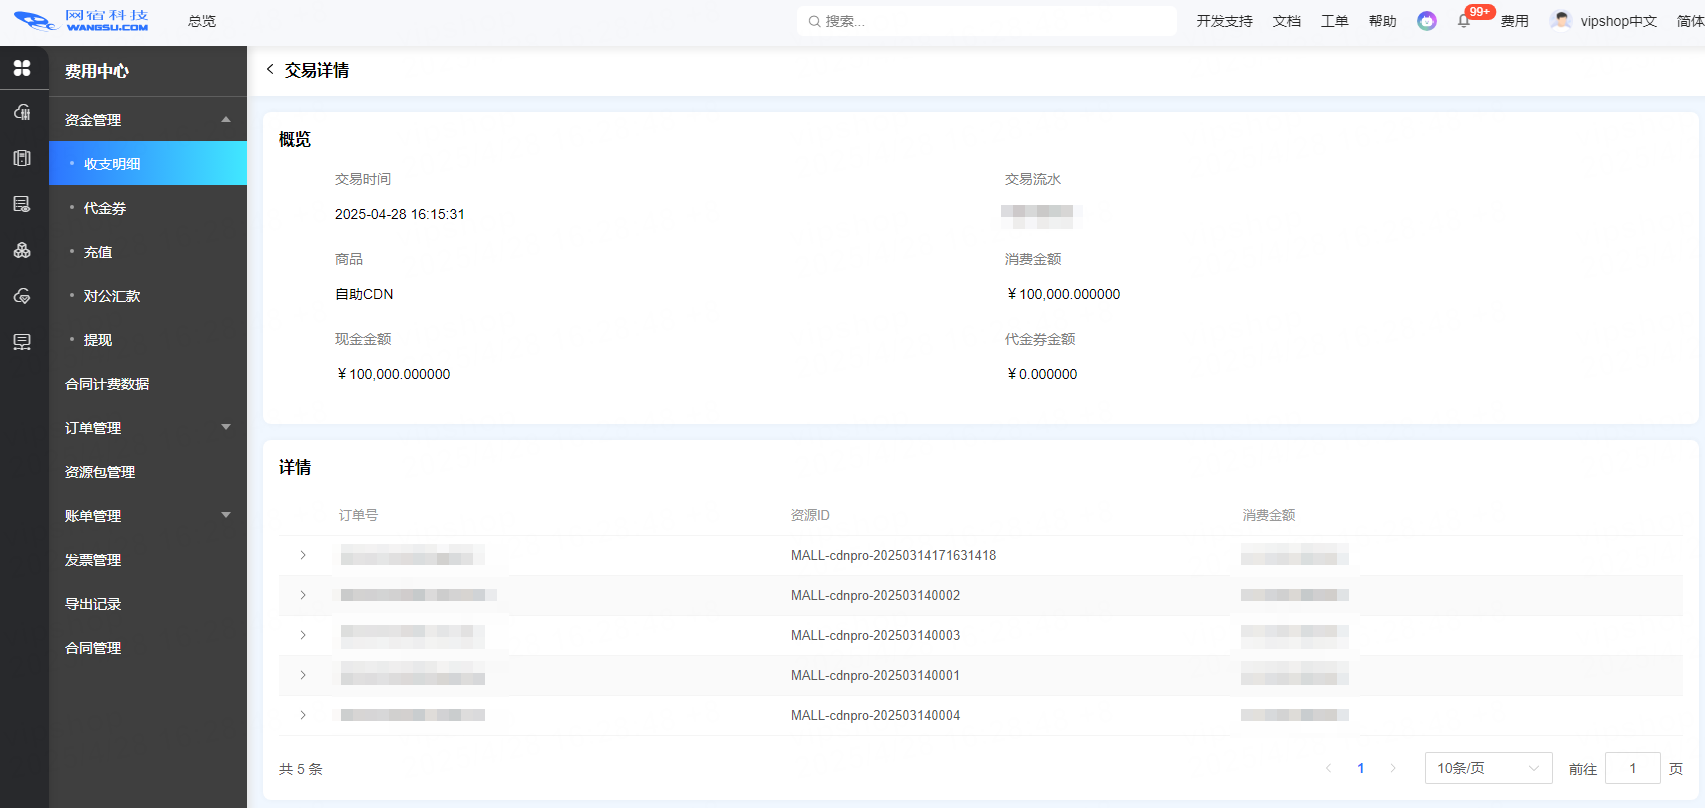Expand the row for MALL-cdnpro-202503140002
The image size is (1705, 808).
303,595
